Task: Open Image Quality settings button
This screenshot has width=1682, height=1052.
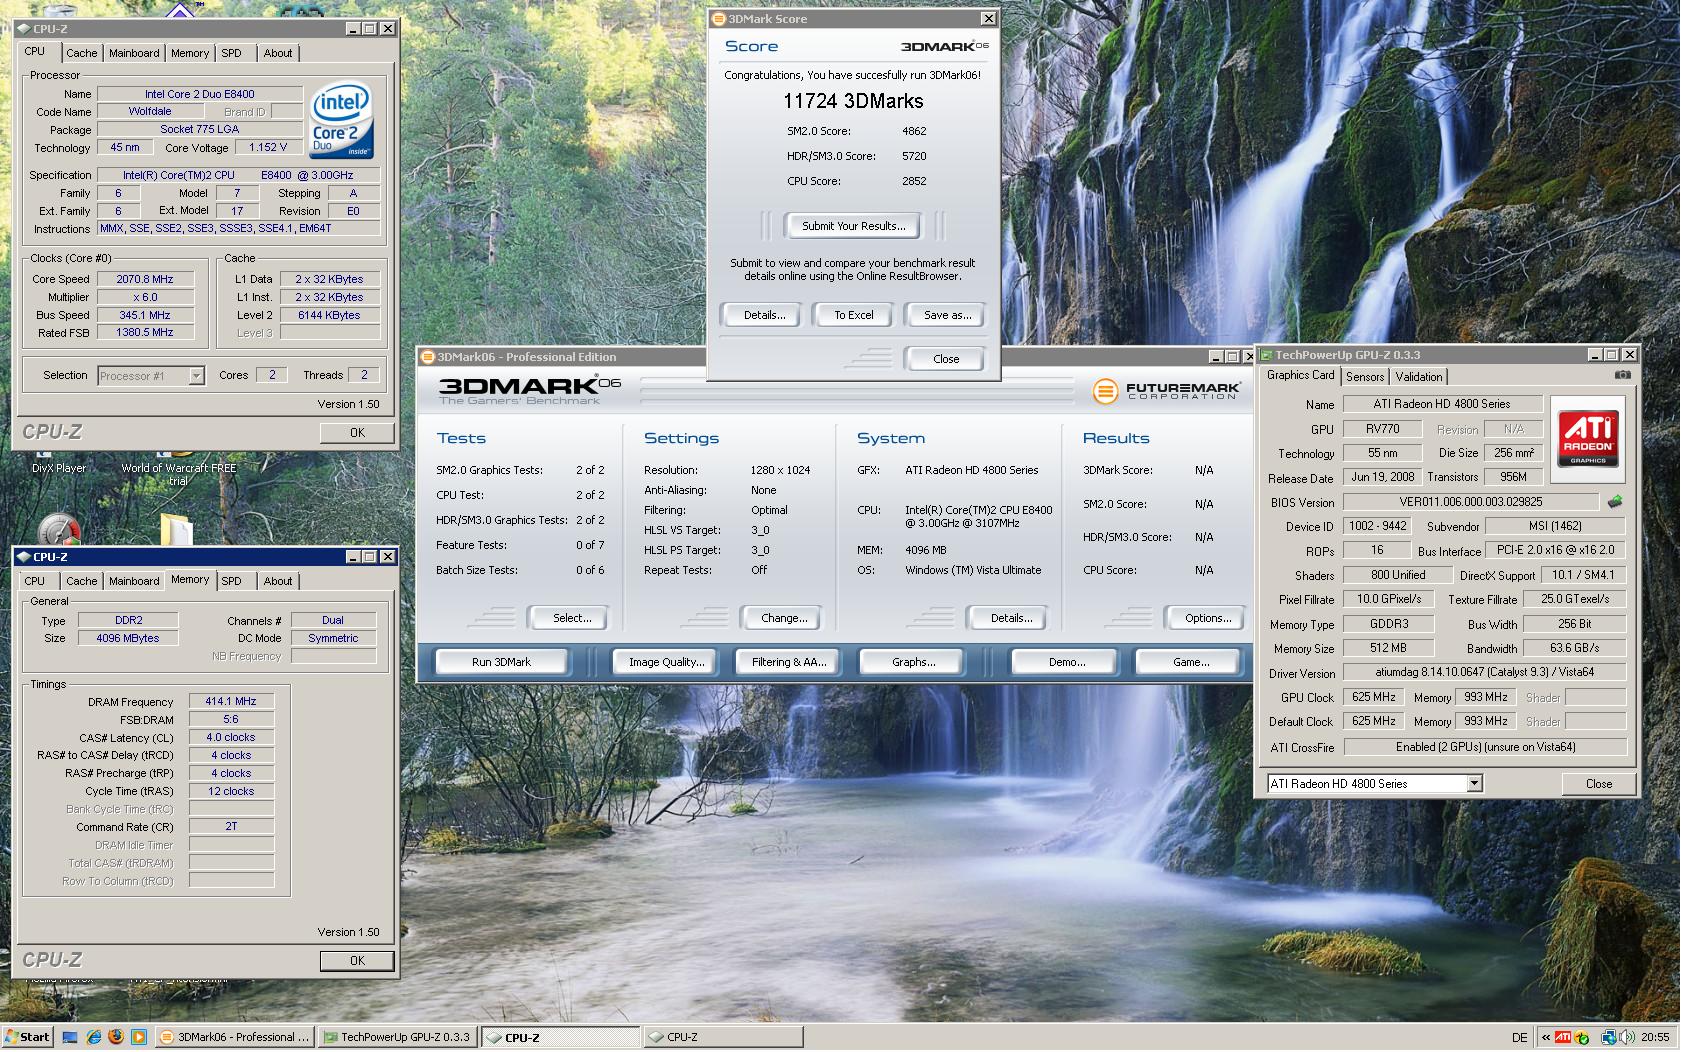Action: [x=666, y=662]
